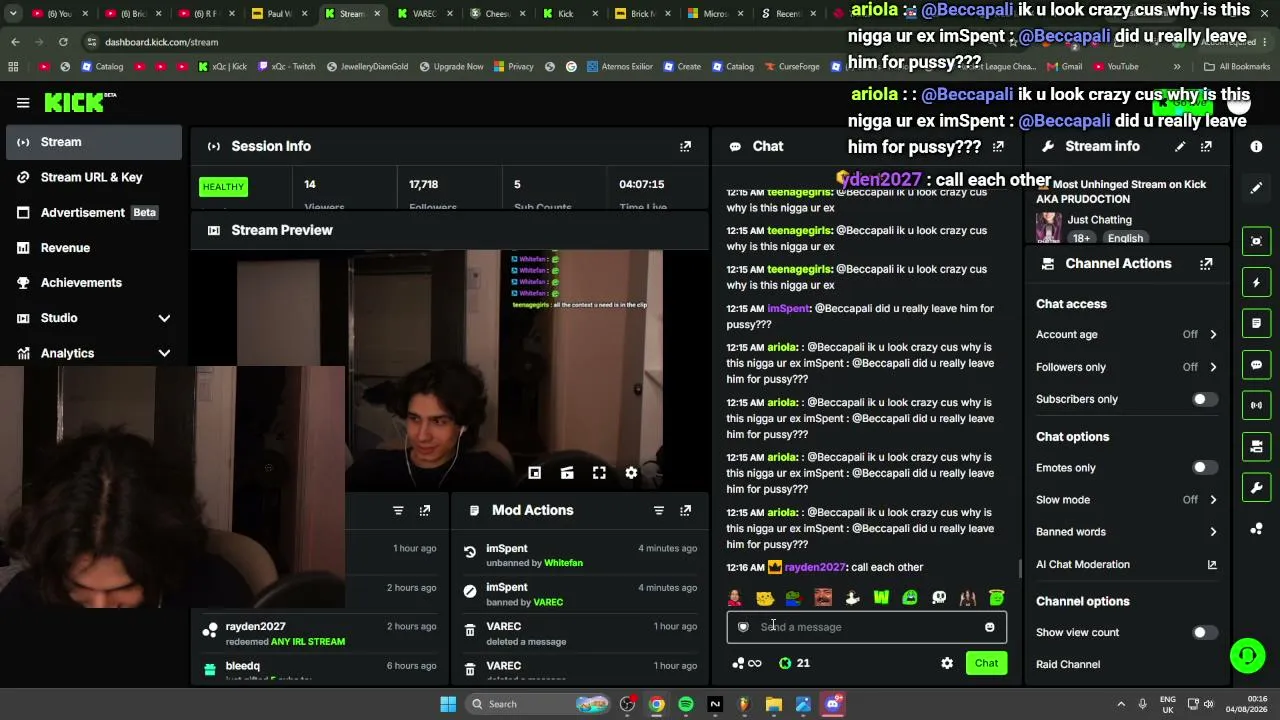
Task: Toggle the mod actions note widget in right sidebar
Action: (1256, 324)
